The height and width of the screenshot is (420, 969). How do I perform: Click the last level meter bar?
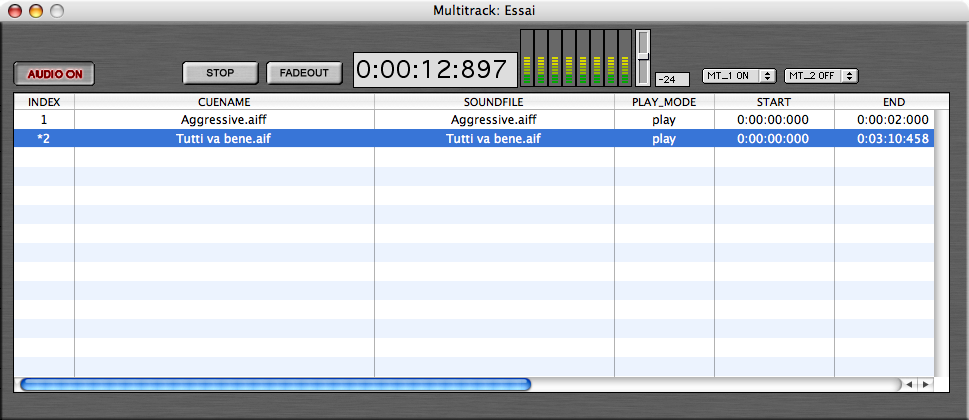pos(625,57)
